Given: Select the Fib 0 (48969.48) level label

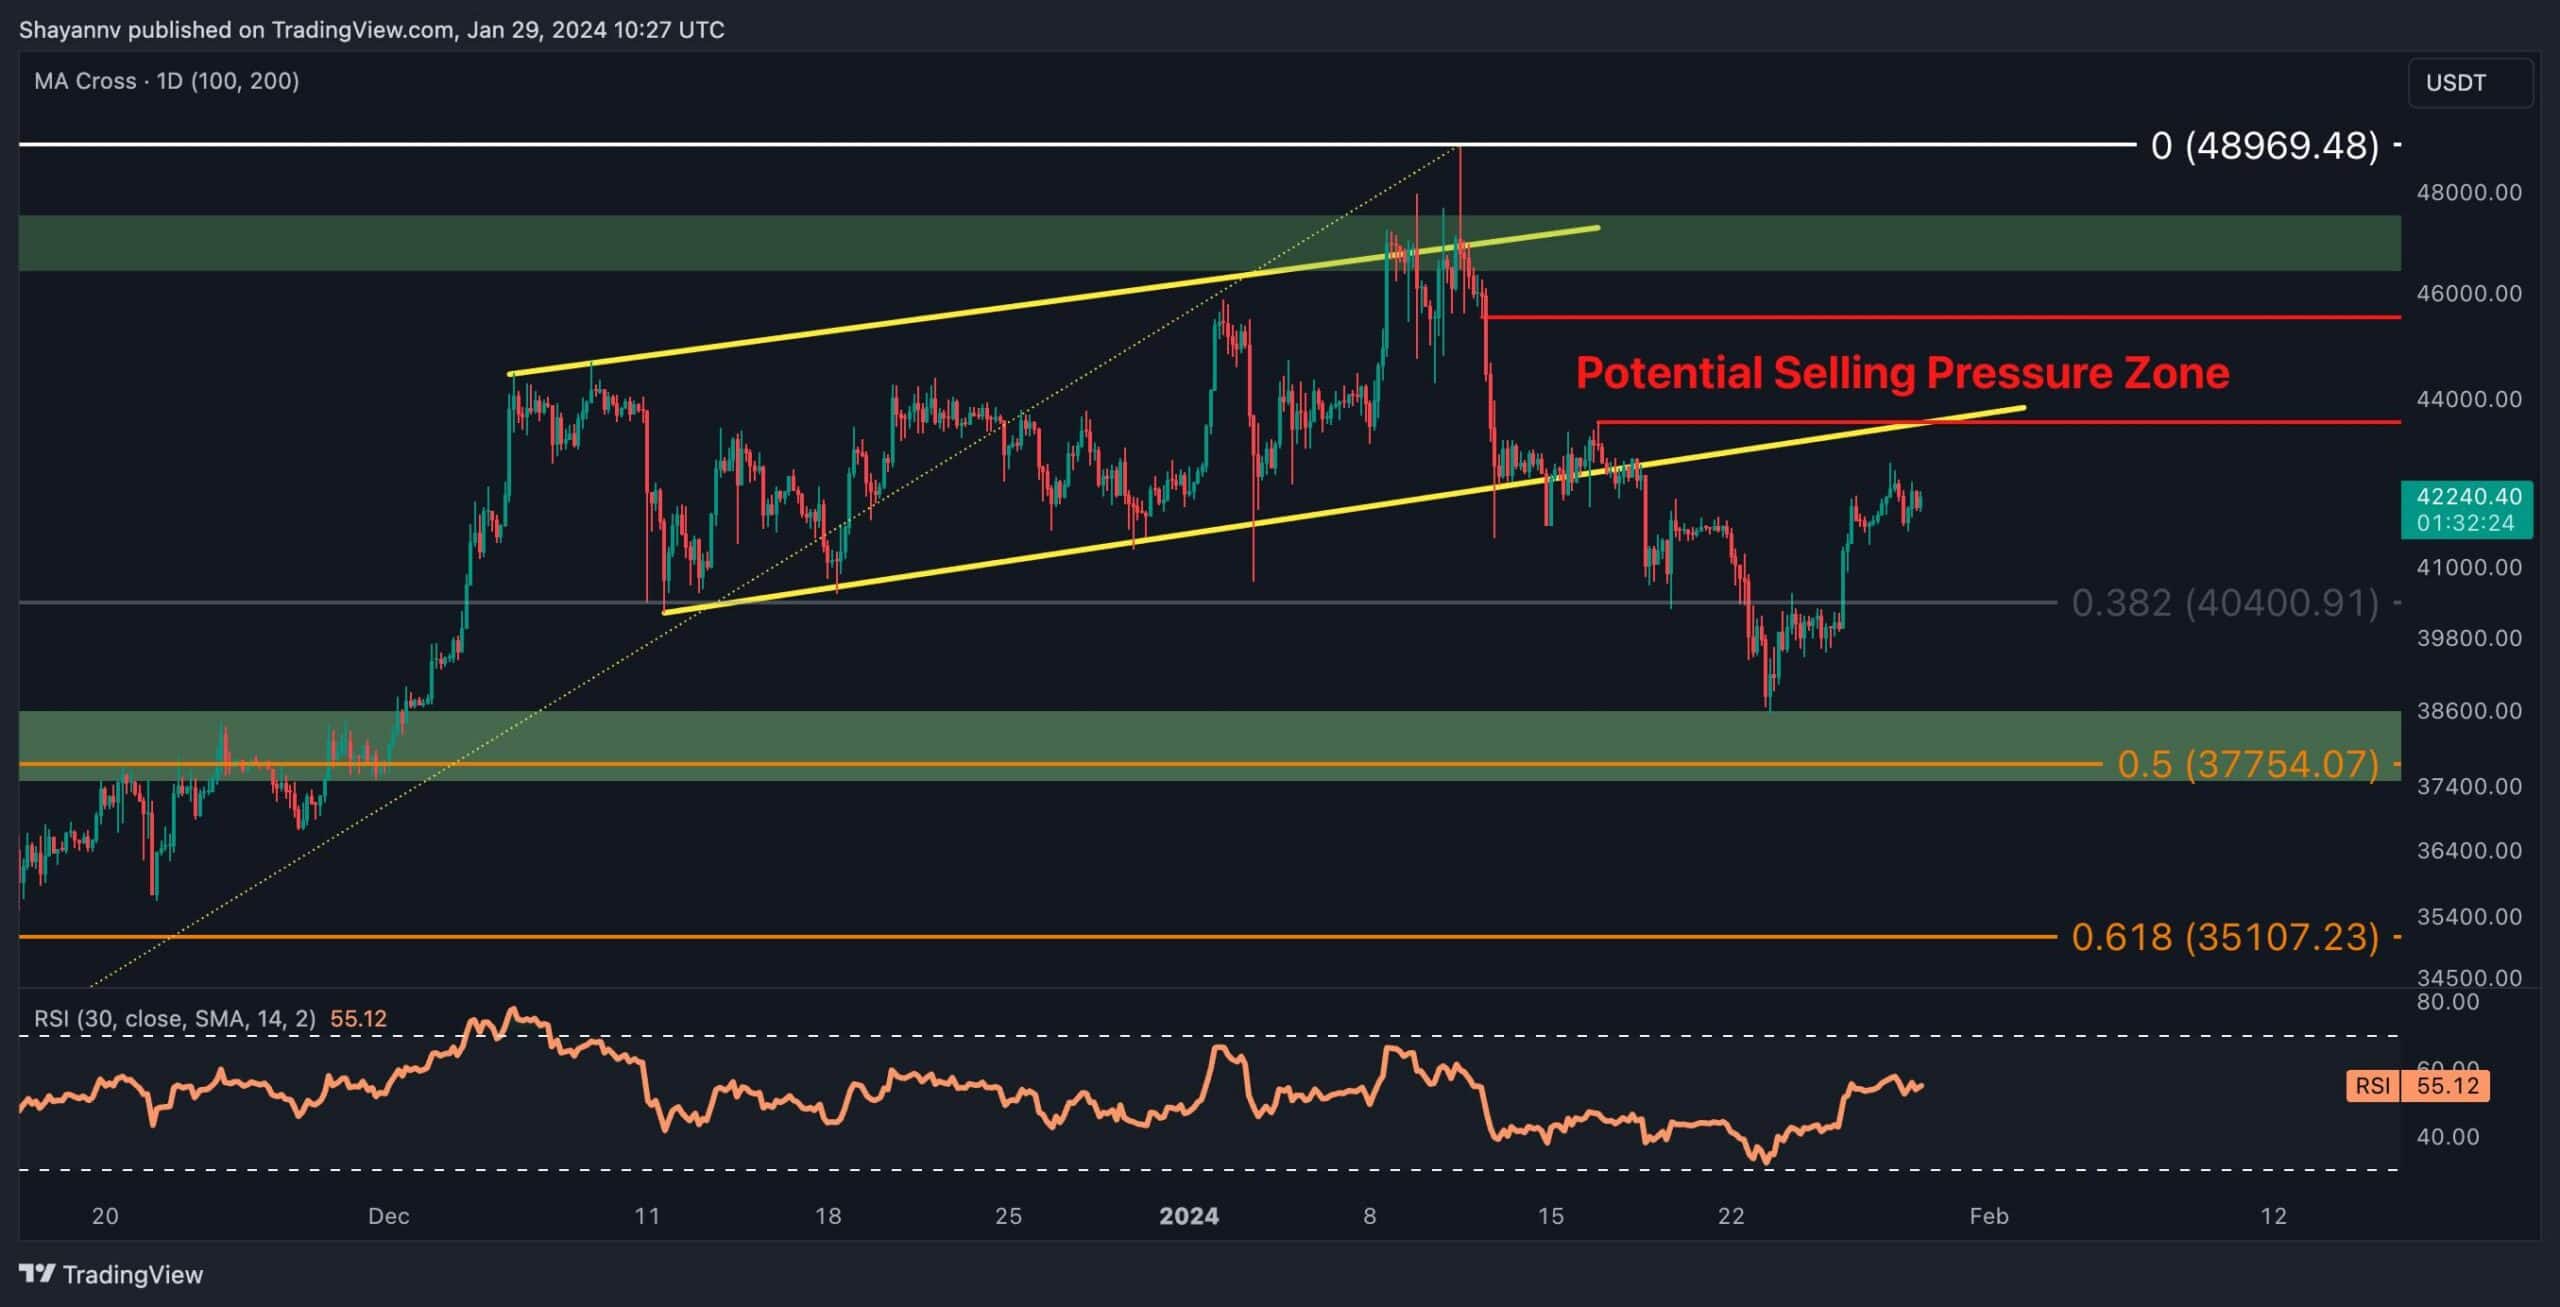Looking at the screenshot, I should pos(2264,146).
